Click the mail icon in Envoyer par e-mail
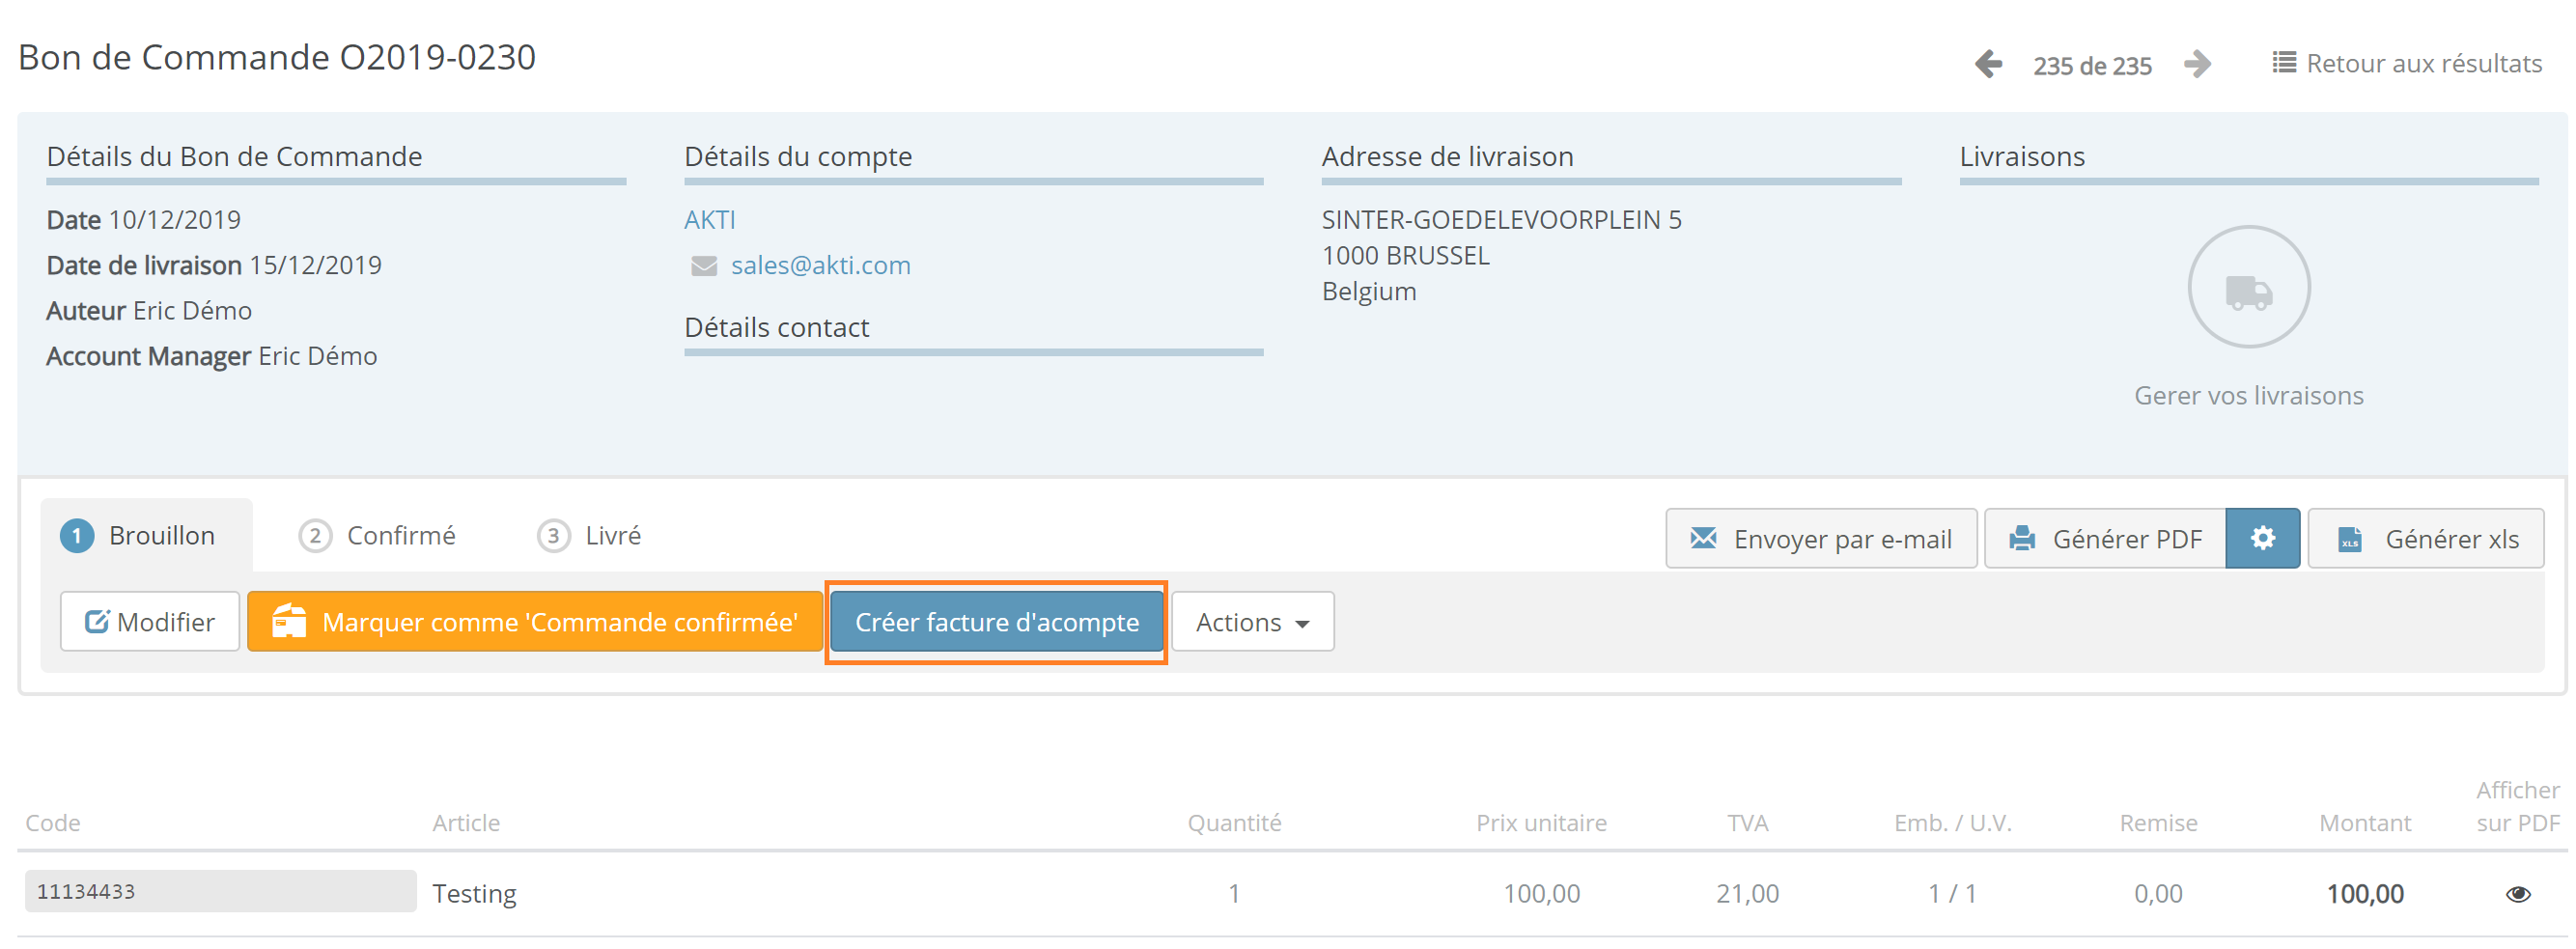This screenshot has height=949, width=2576. pos(1704,539)
